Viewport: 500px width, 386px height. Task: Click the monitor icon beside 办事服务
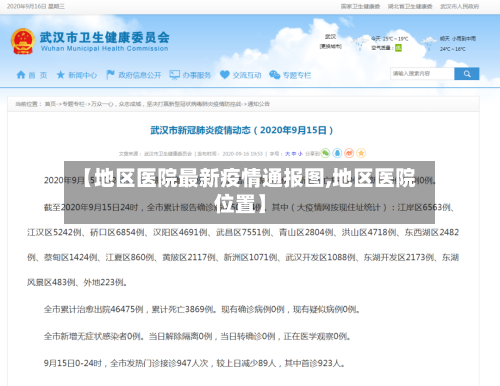coord(174,75)
